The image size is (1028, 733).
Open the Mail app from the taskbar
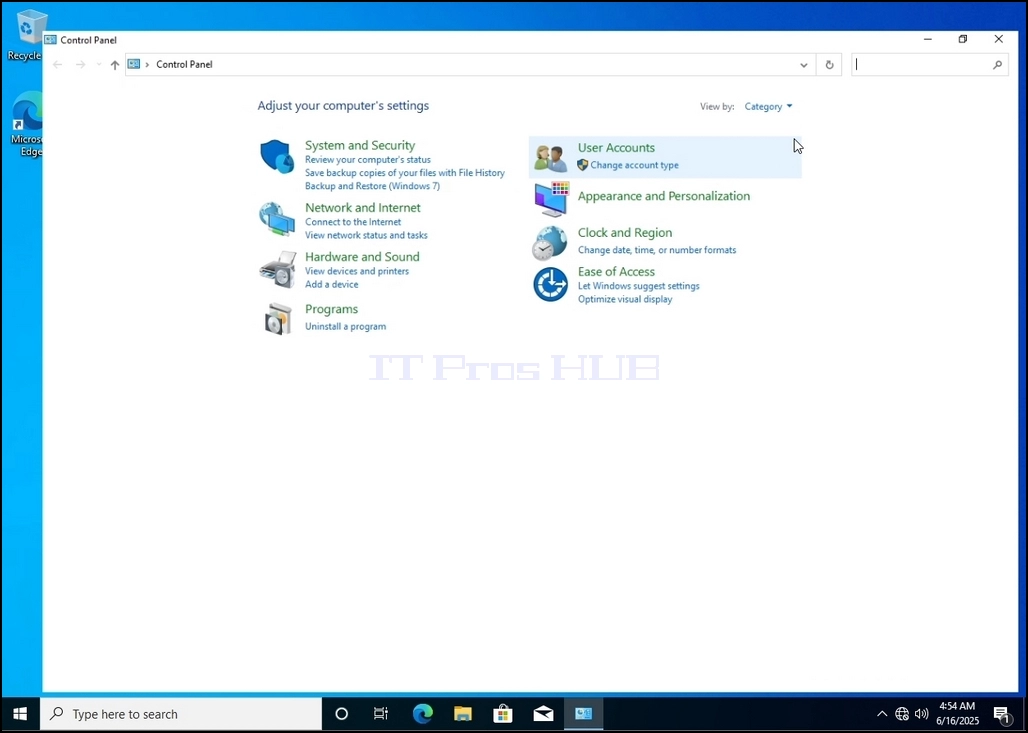click(x=543, y=714)
